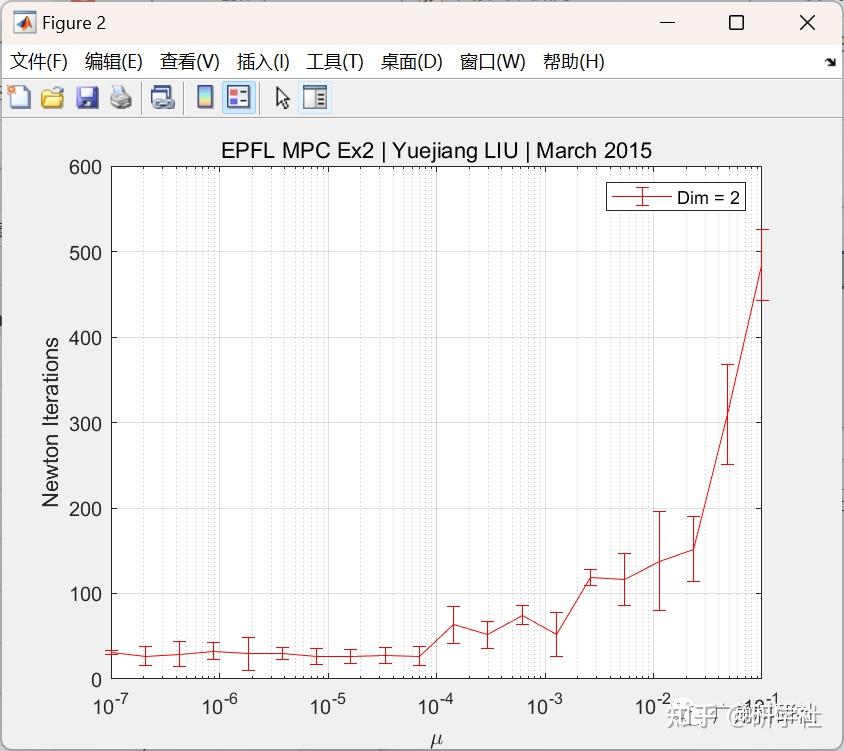844x751 pixels.
Task: Open print preview from the toolbar
Action: (163, 97)
